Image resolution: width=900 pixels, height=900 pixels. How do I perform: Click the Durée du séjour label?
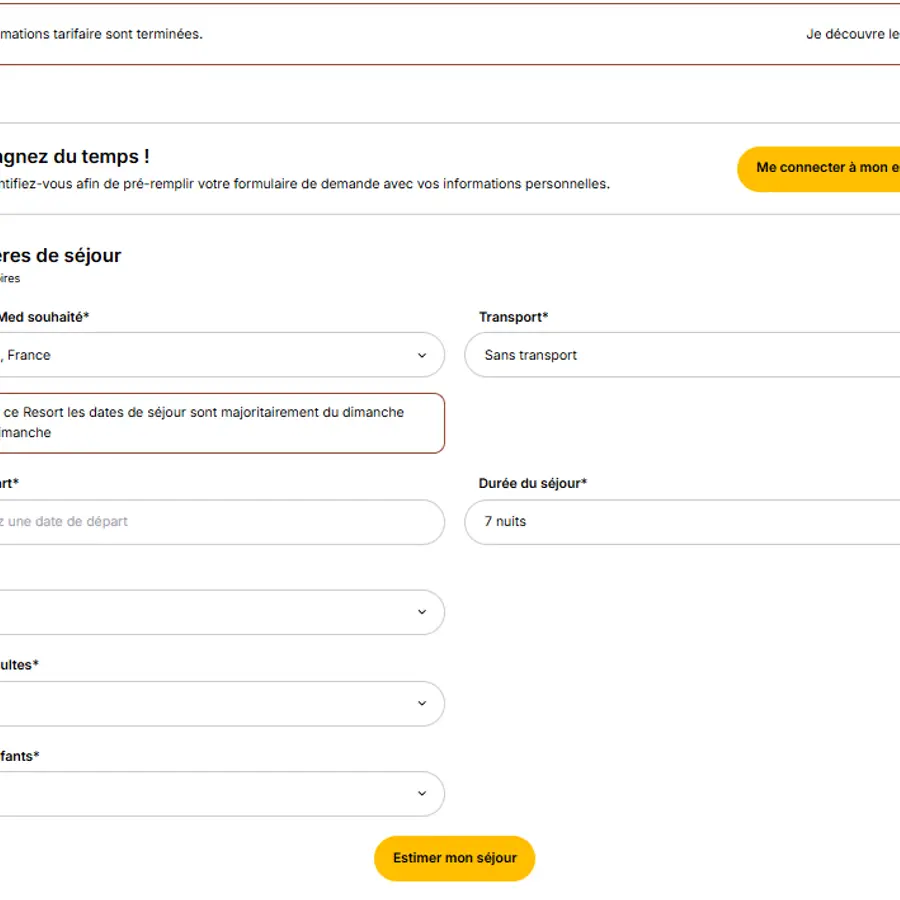click(532, 483)
